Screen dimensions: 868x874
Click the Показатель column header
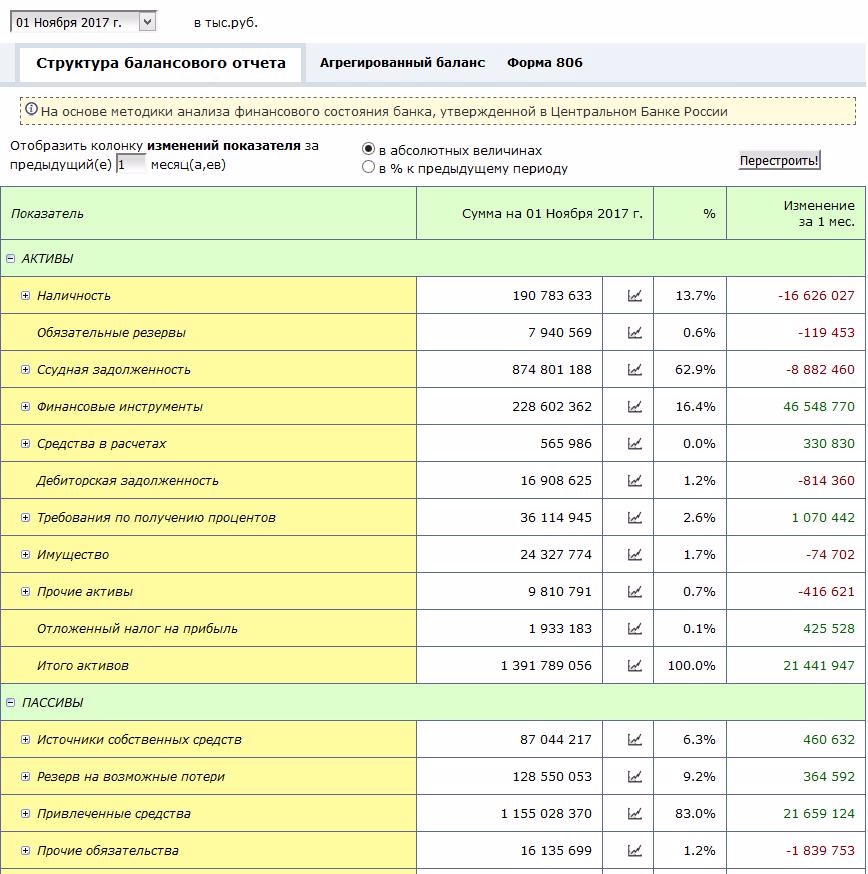pyautogui.click(x=208, y=213)
